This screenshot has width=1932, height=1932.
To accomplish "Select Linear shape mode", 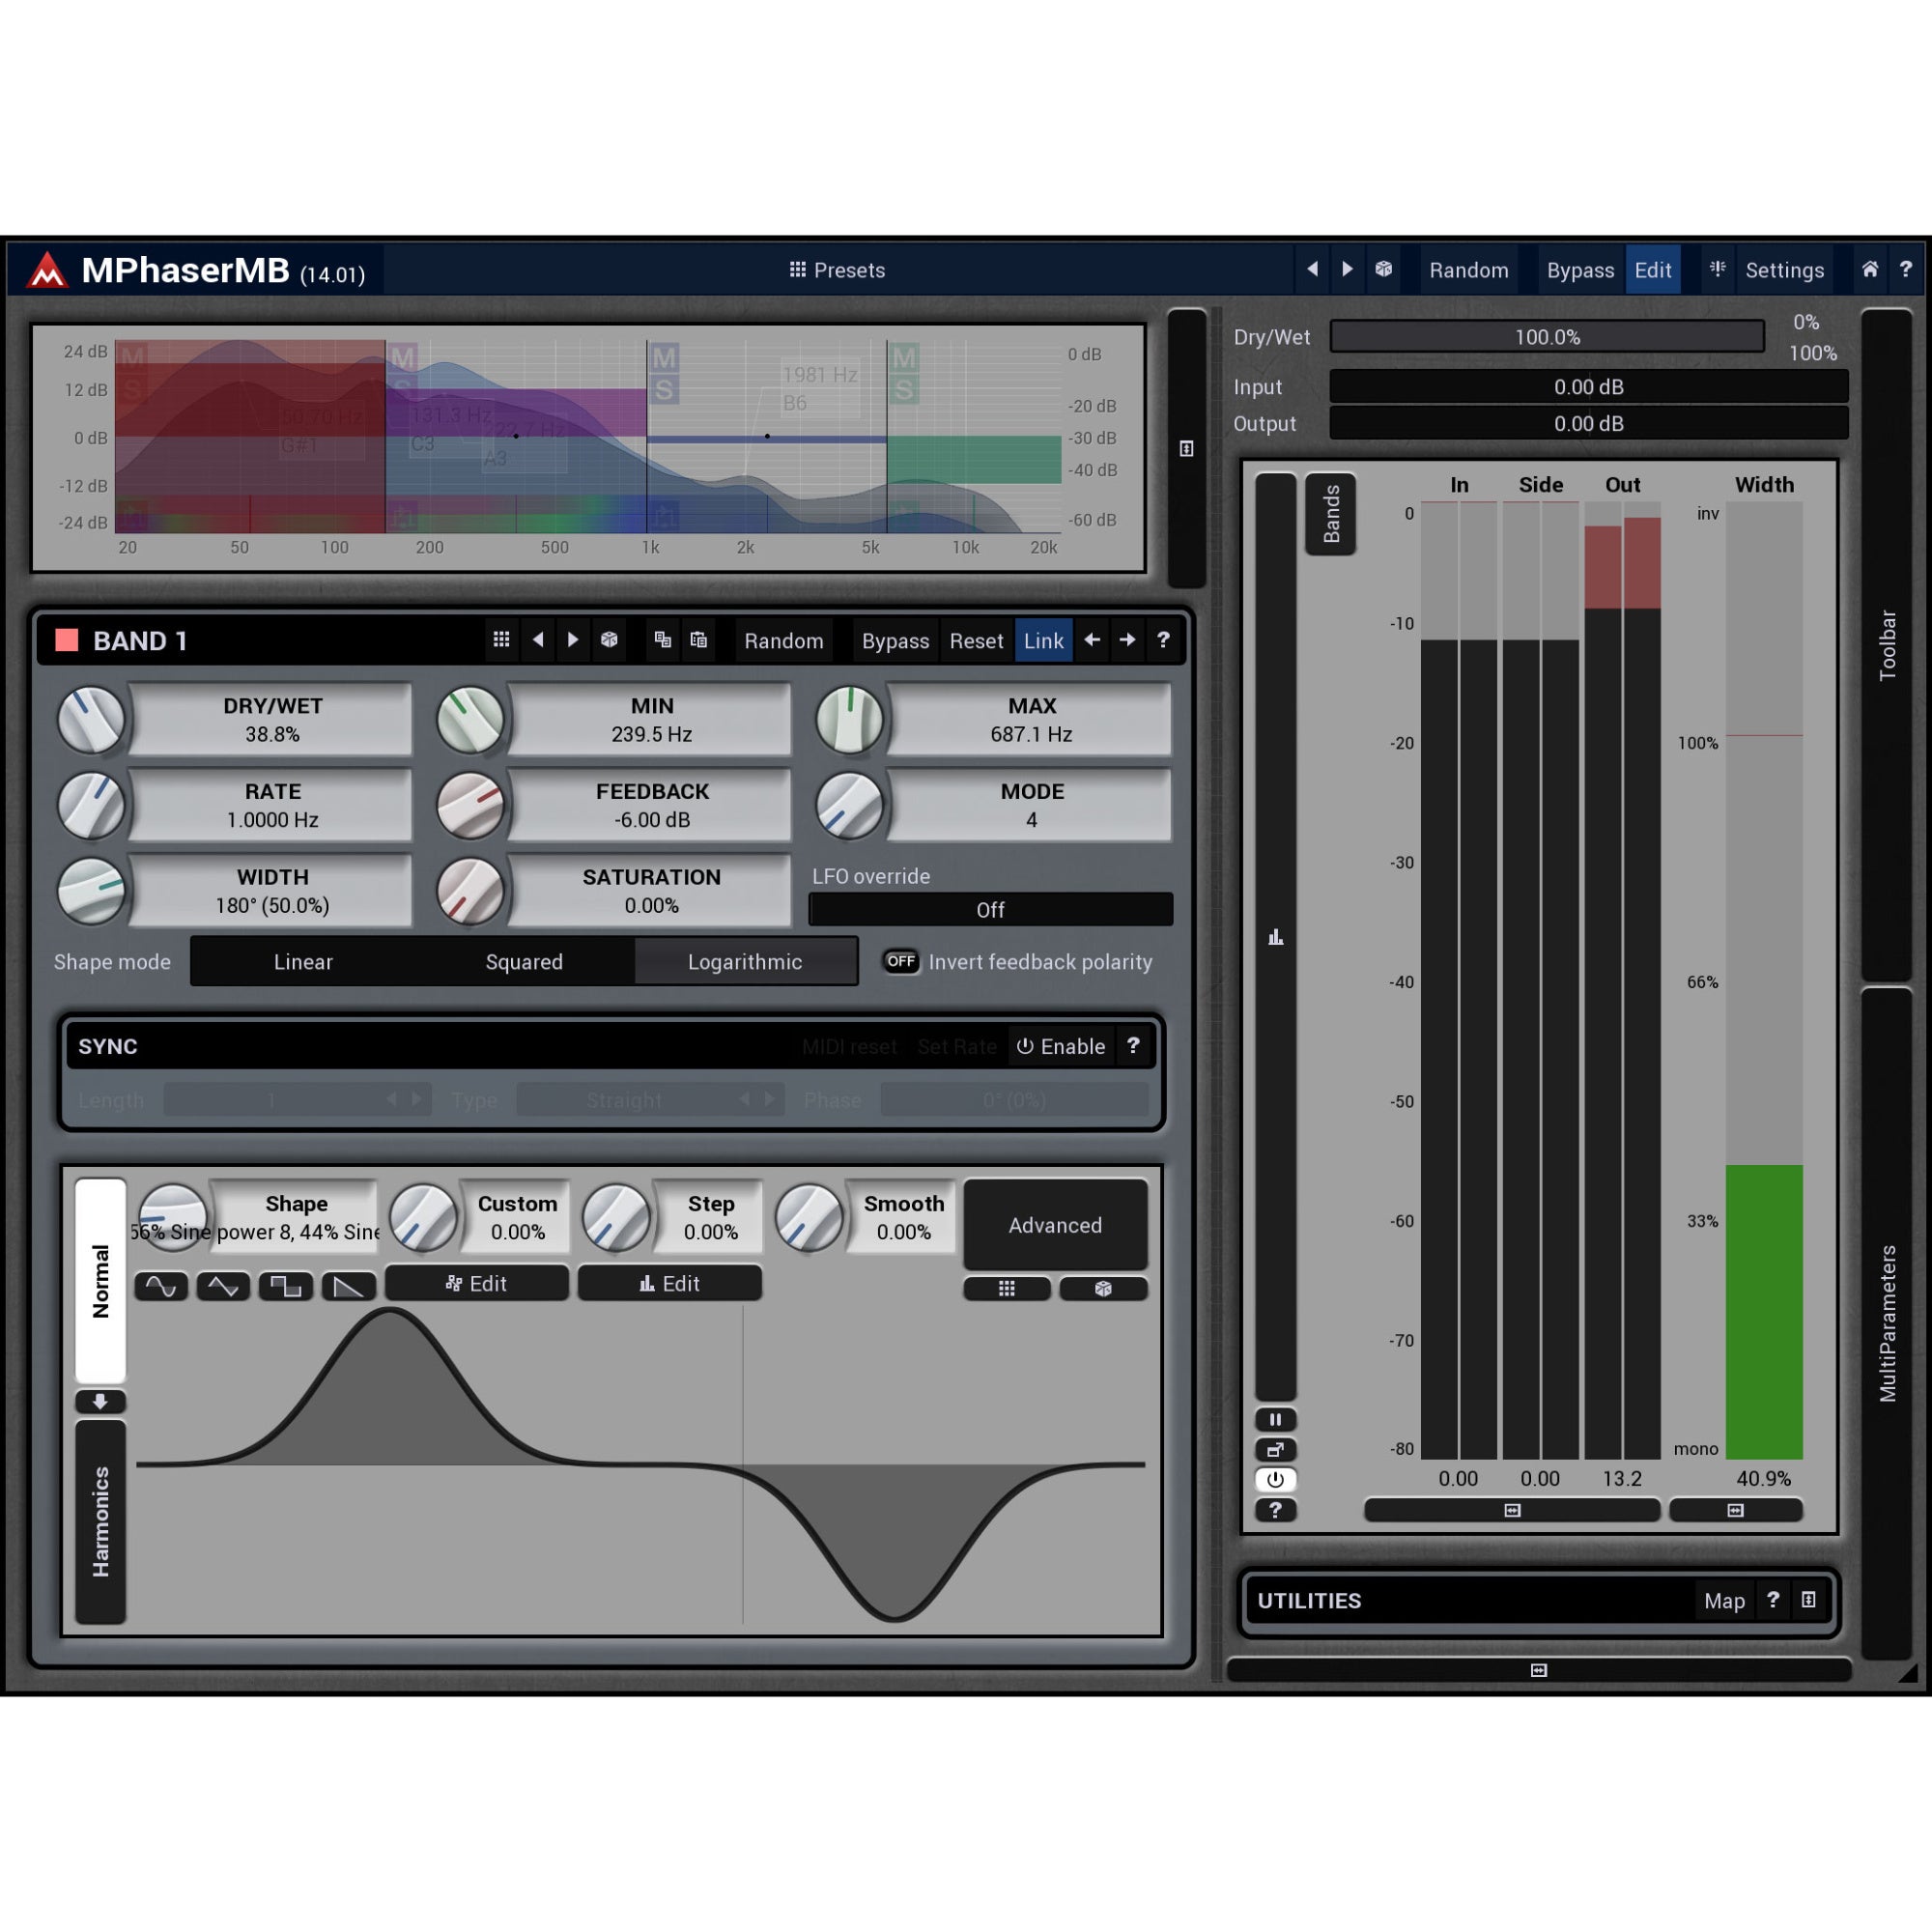I will pos(303,961).
